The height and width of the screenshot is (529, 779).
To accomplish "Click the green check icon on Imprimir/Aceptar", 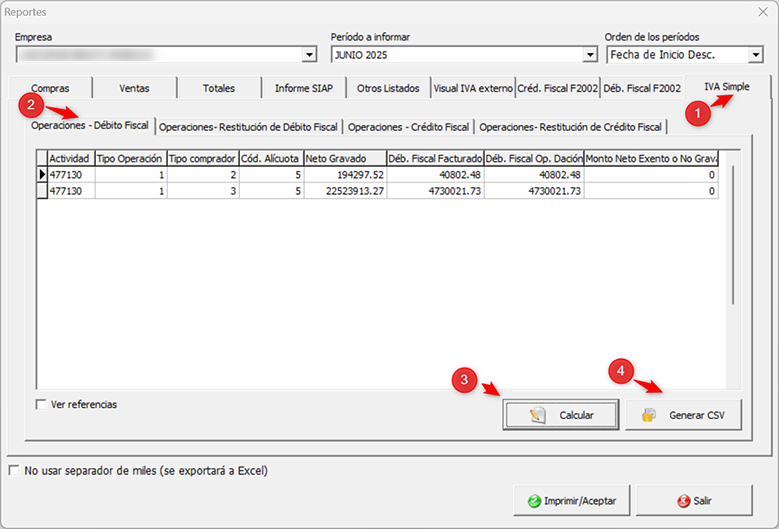I will tap(534, 500).
